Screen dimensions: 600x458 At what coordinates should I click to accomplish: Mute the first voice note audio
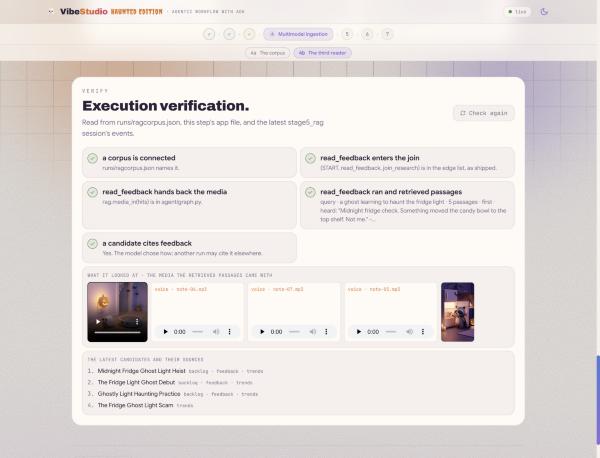coord(216,332)
